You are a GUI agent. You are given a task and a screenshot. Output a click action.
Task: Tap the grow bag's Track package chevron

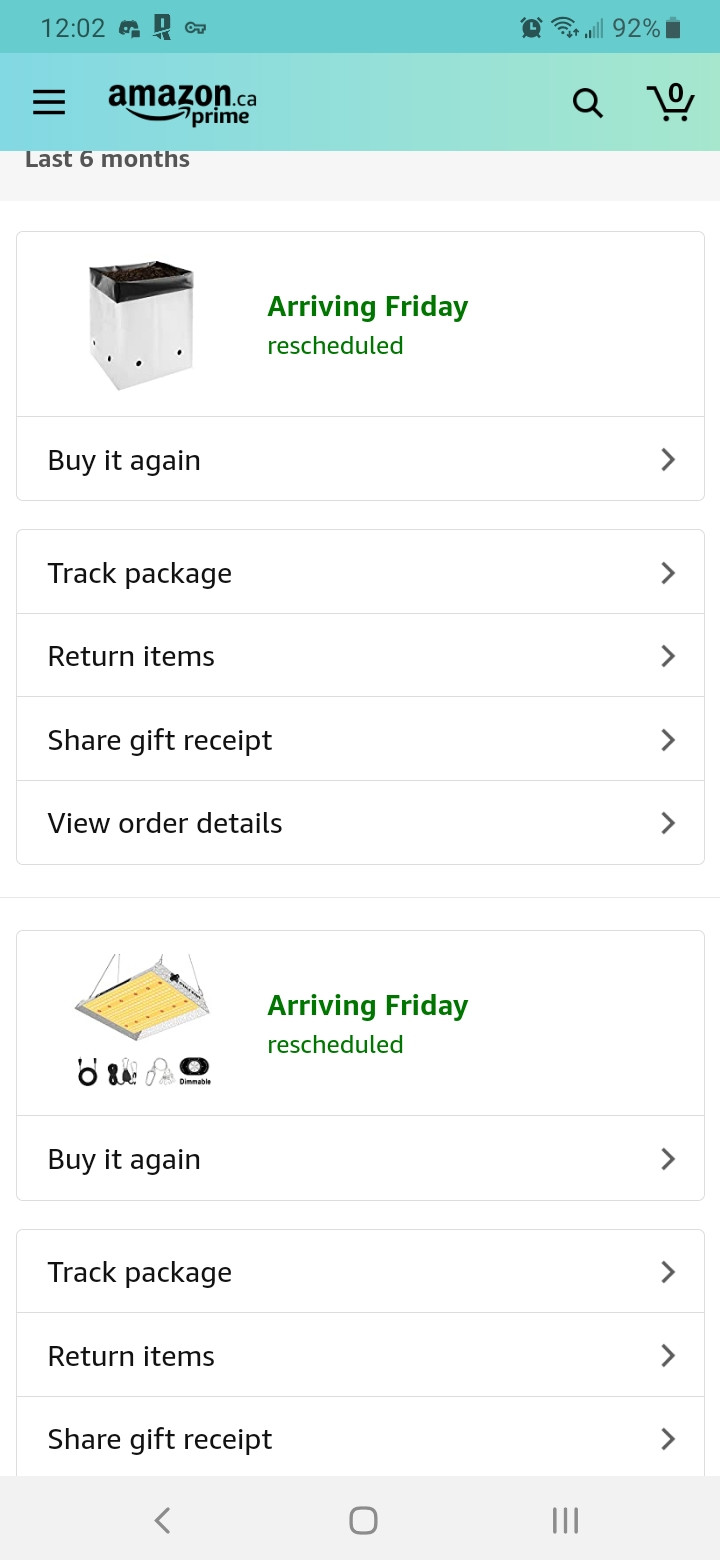668,573
